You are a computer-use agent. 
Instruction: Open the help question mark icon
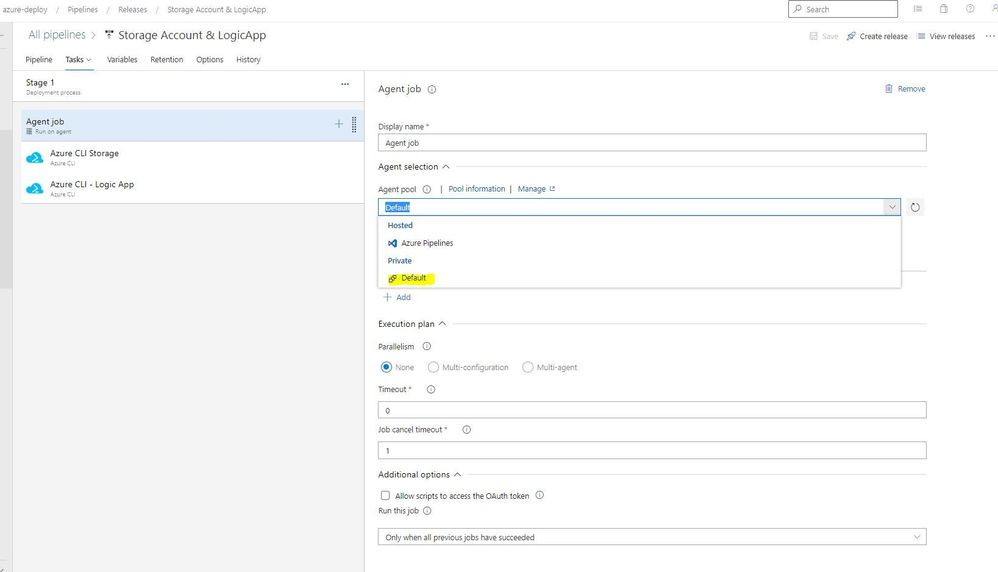pos(970,9)
